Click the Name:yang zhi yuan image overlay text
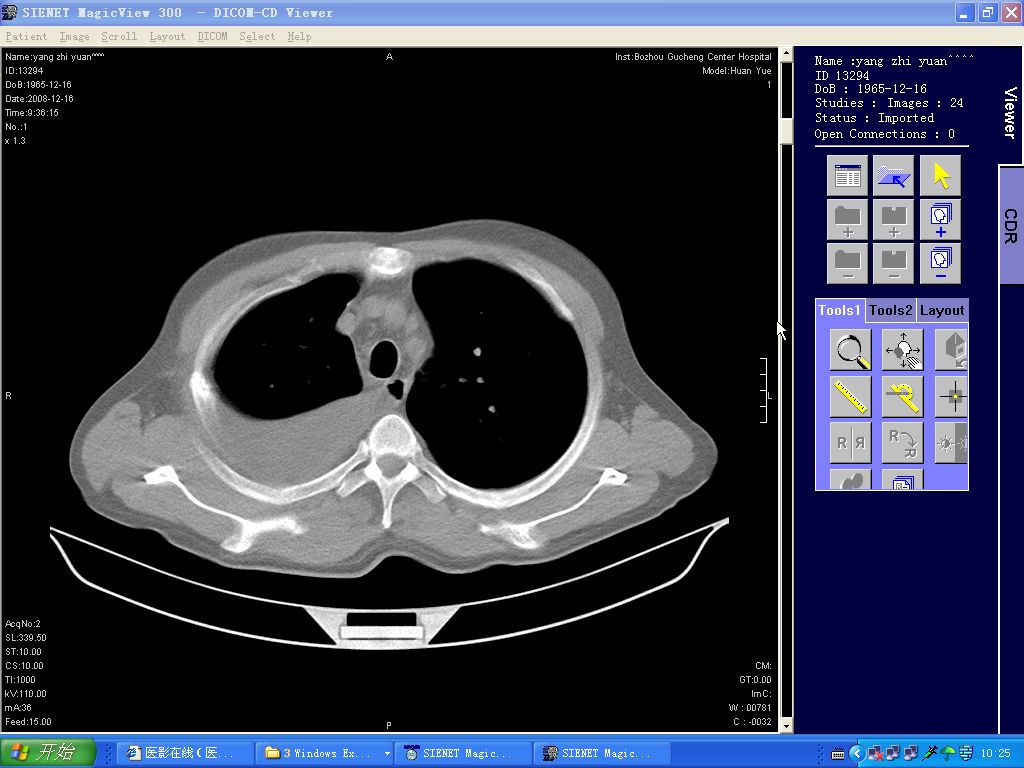This screenshot has width=1024, height=768. point(54,57)
